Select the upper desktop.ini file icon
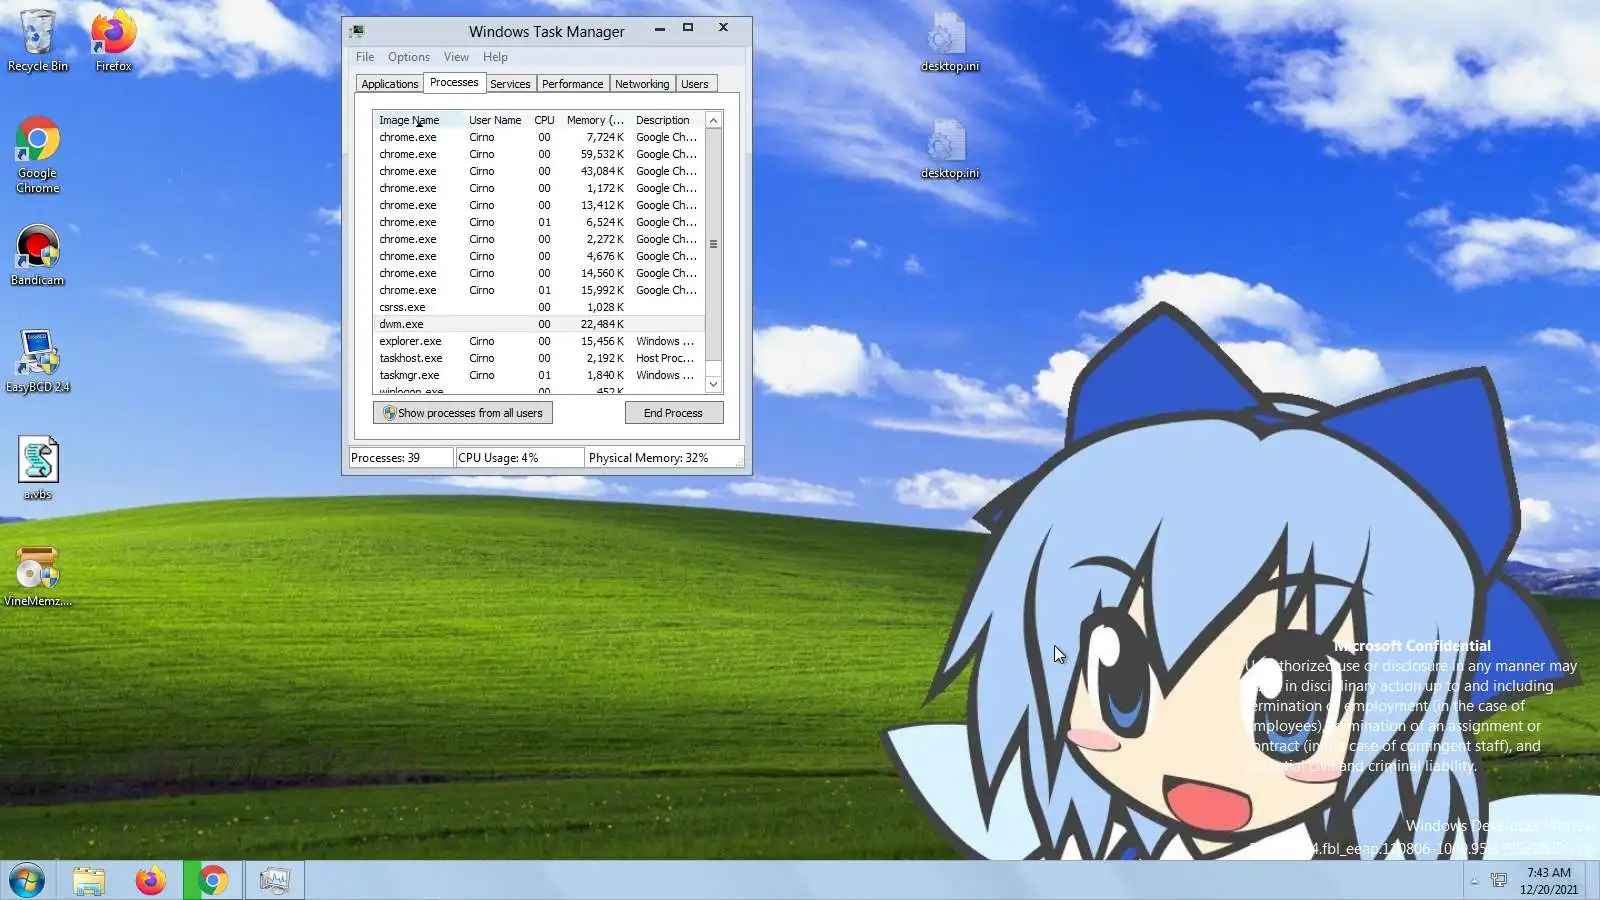This screenshot has height=900, width=1600. pos(949,41)
